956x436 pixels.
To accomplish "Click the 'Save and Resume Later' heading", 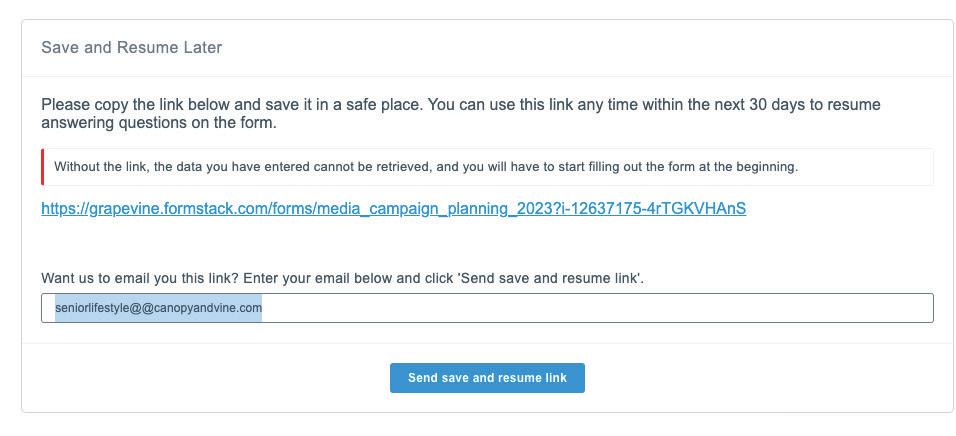I will (131, 48).
